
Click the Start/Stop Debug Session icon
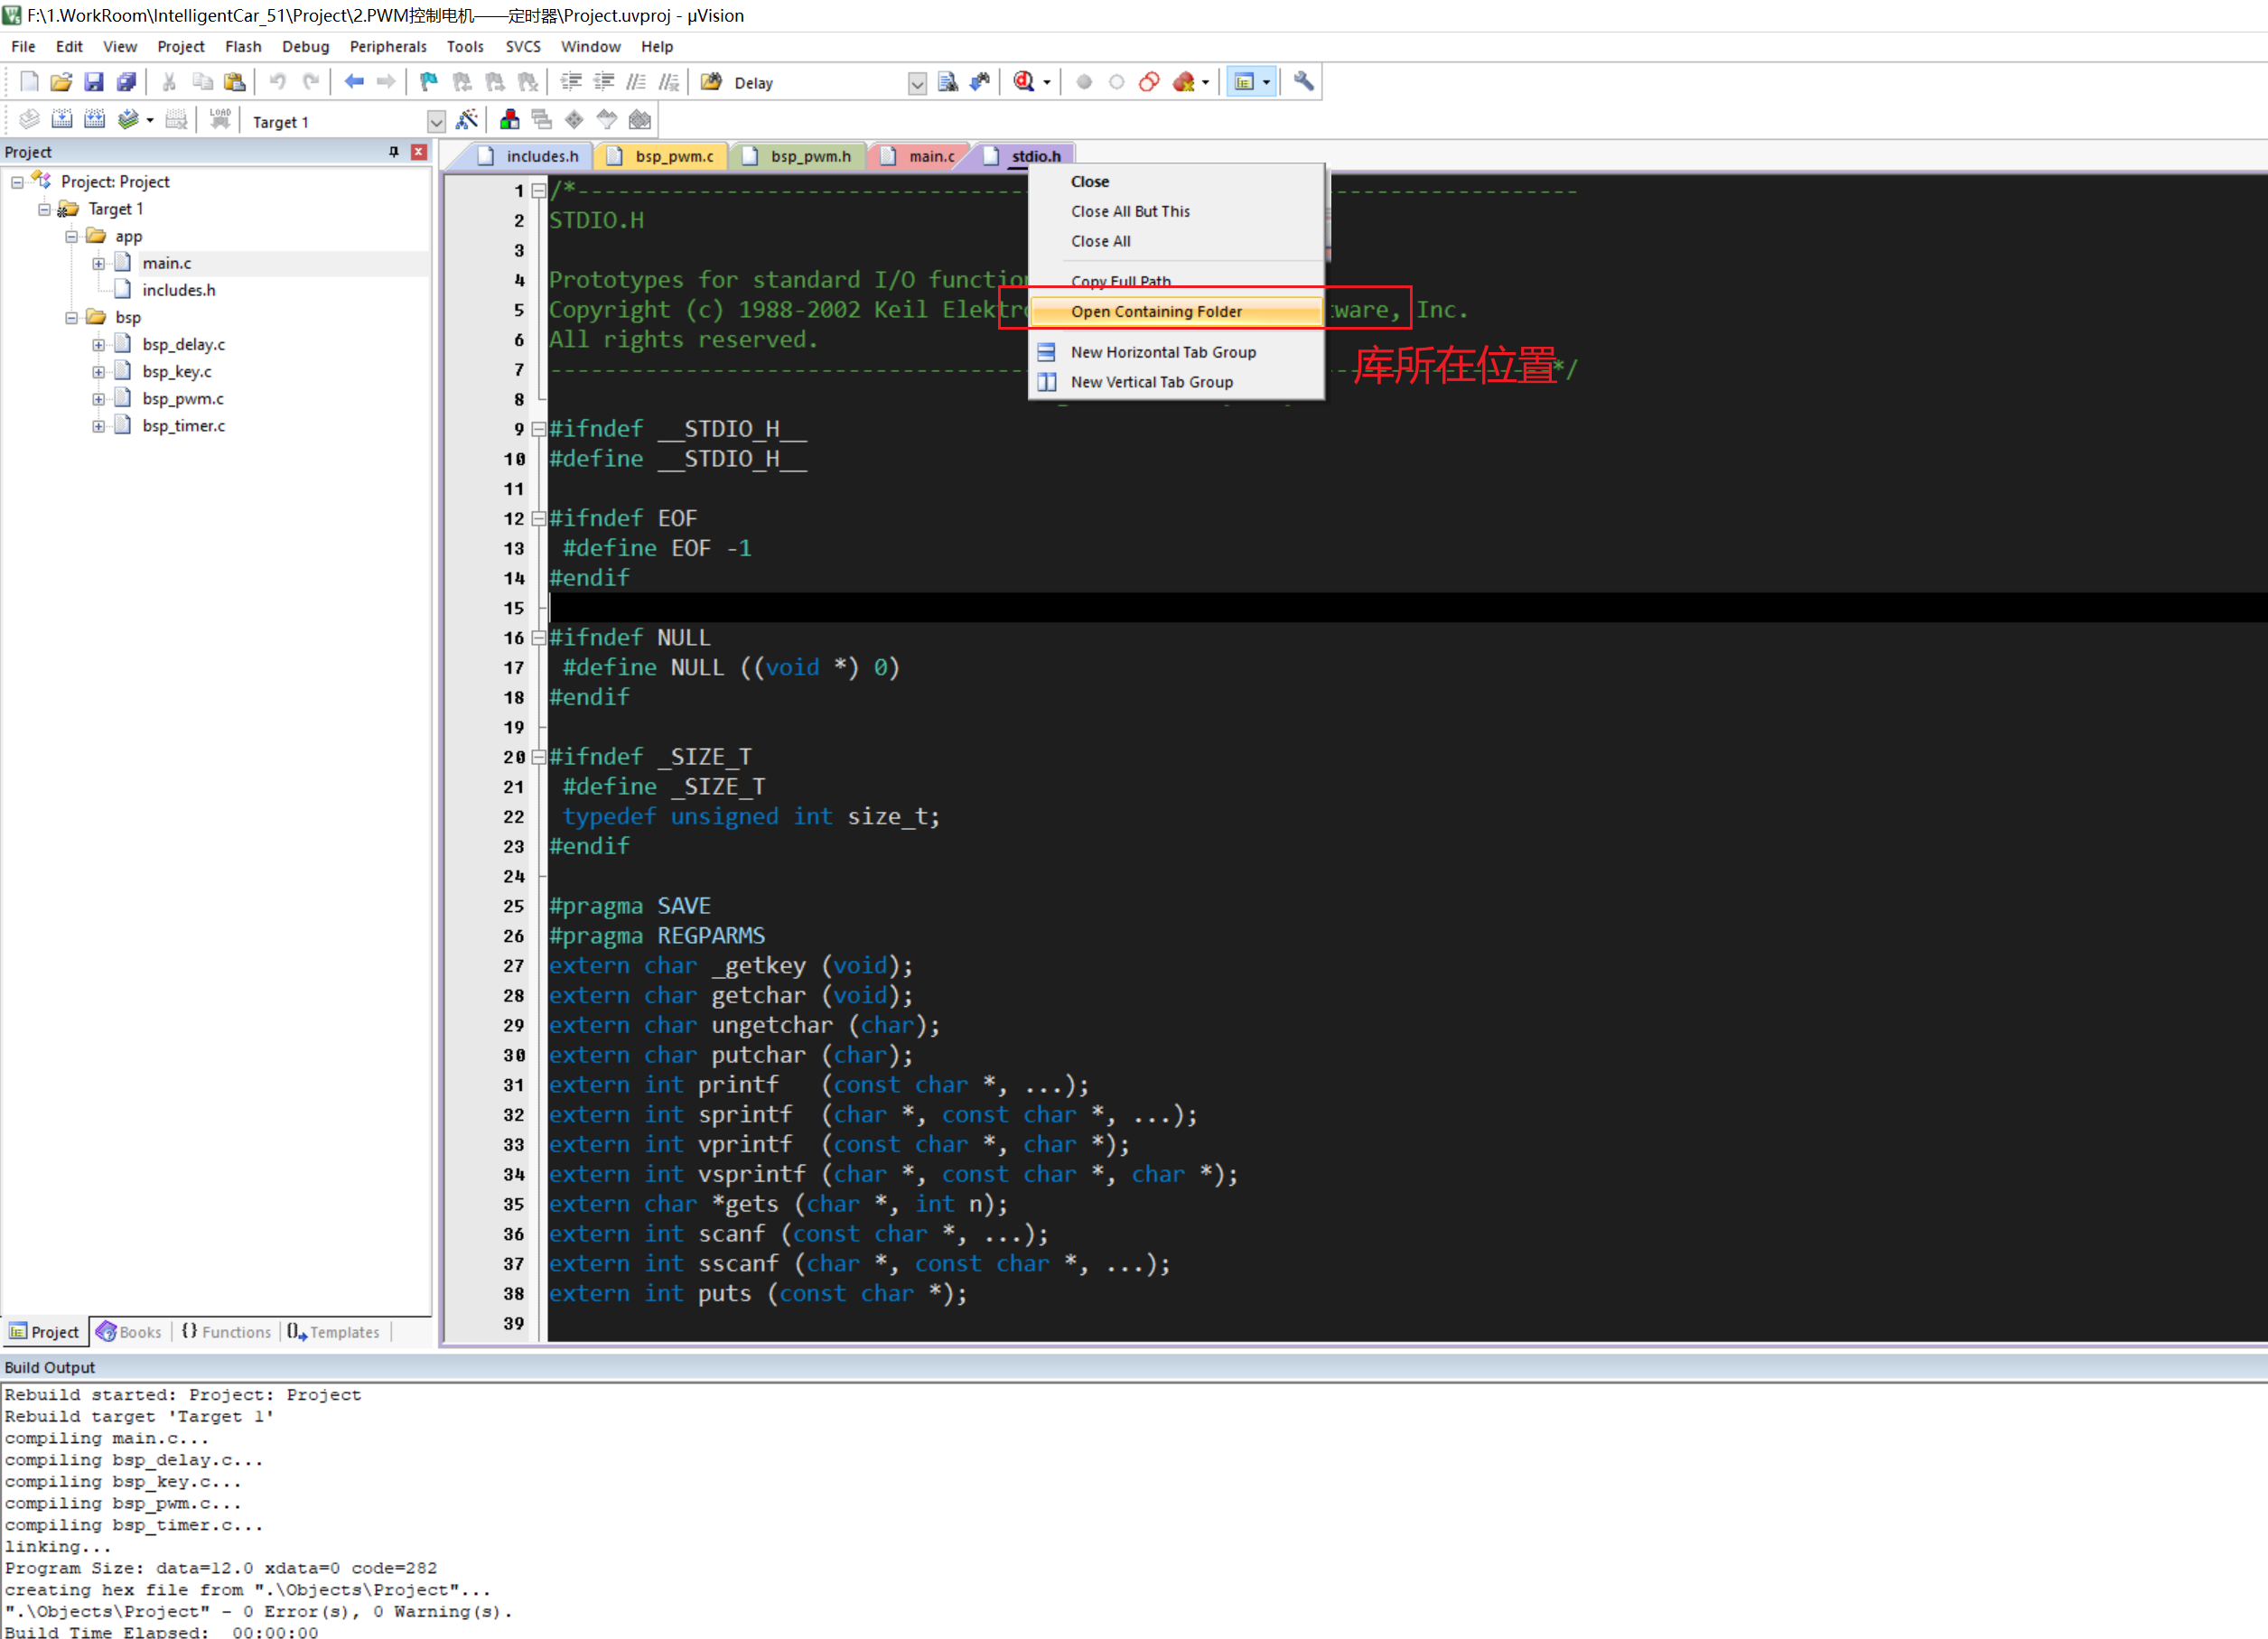pos(1022,82)
